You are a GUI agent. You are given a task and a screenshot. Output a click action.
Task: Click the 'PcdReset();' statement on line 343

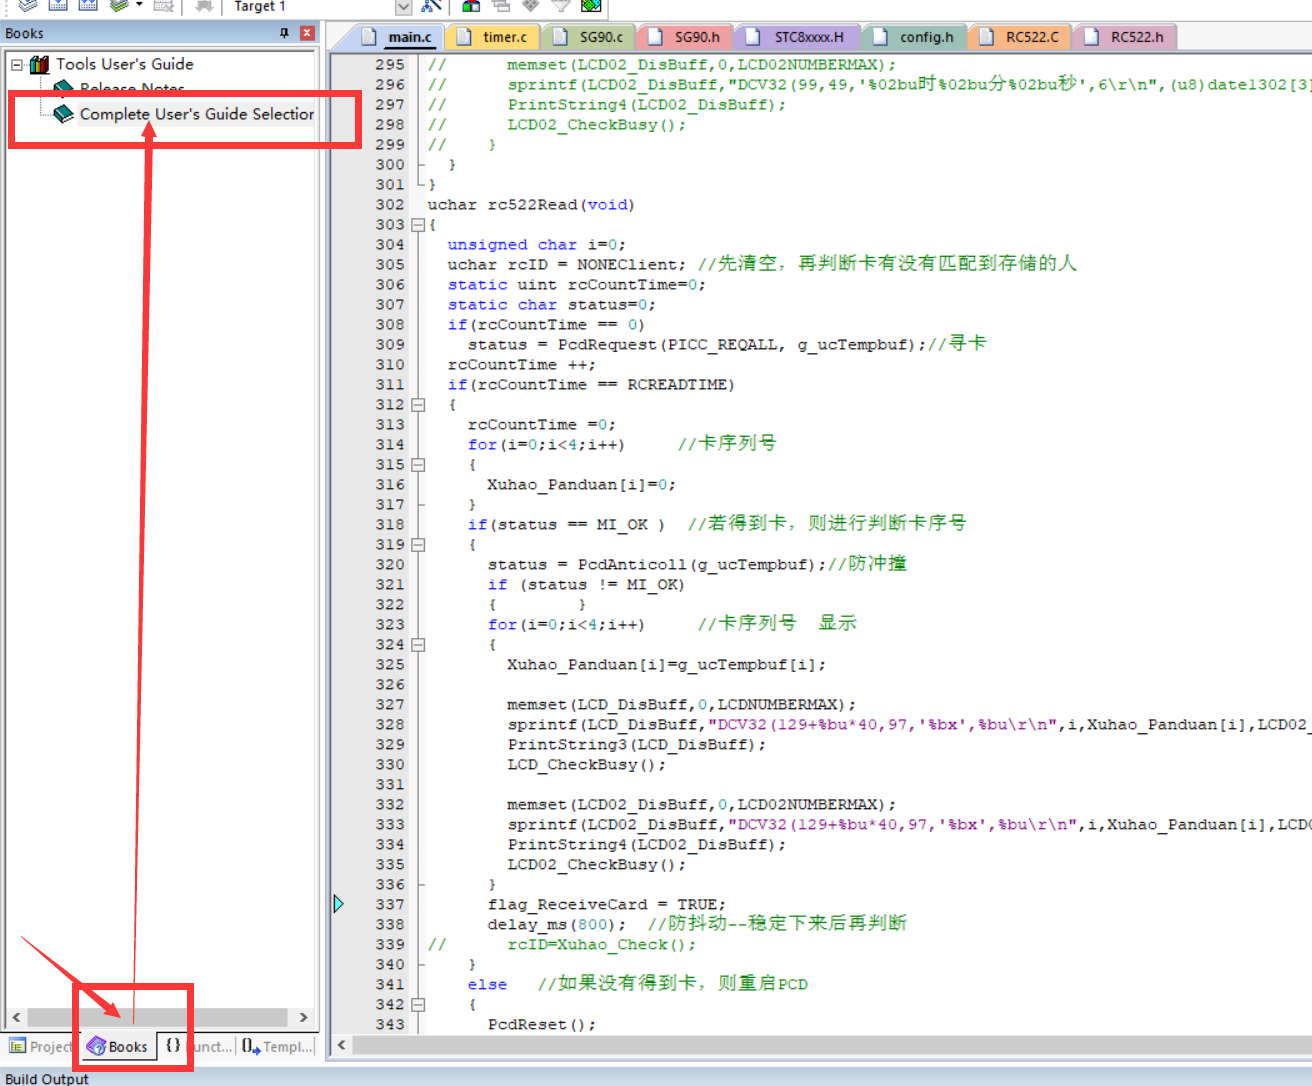click(541, 1025)
